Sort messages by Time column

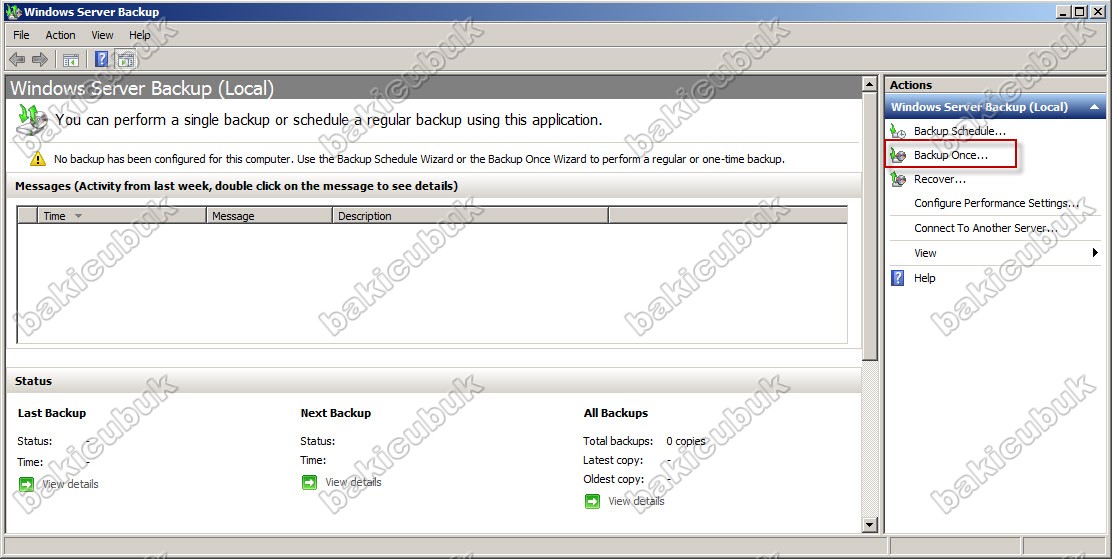[122, 216]
